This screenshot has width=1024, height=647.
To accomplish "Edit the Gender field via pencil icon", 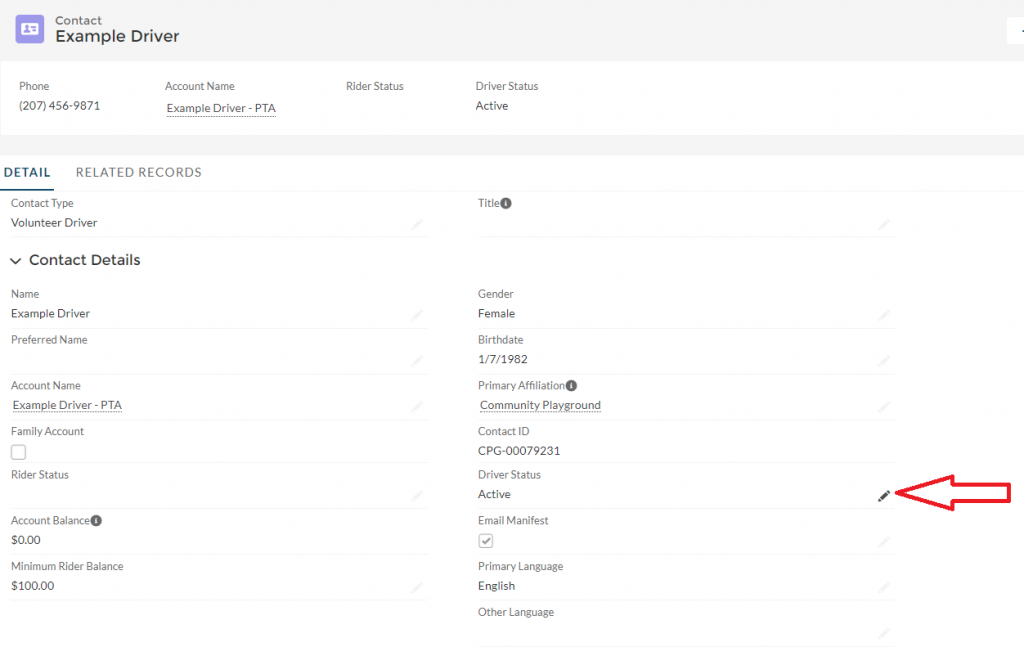I will tap(884, 315).
